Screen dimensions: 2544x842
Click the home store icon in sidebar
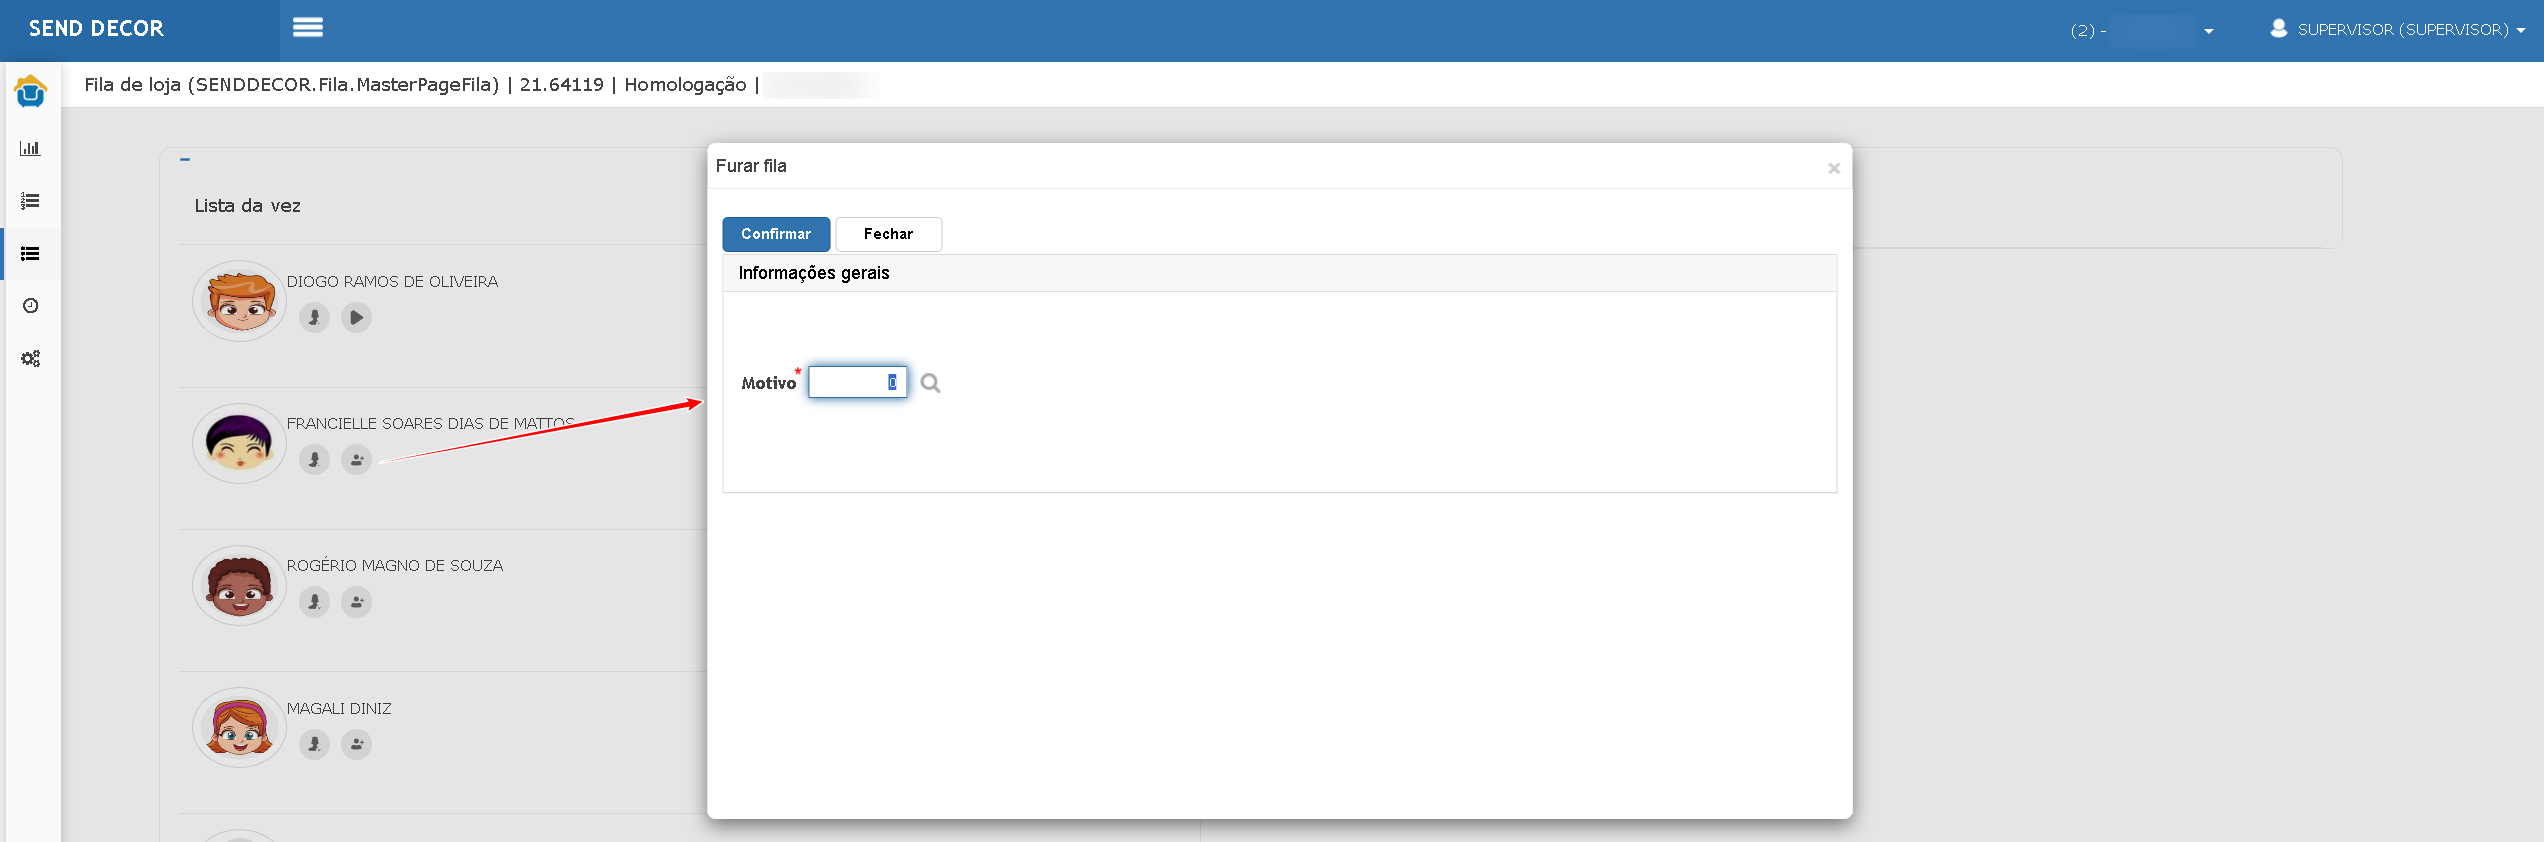pos(30,91)
